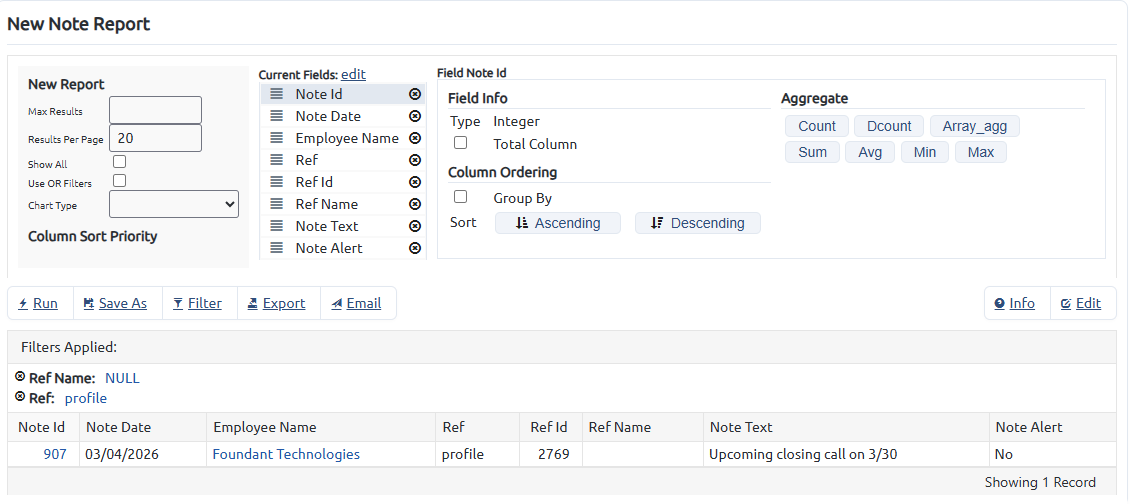Apply the Dcount aggregate
This screenshot has height=504, width=1130.
click(889, 126)
